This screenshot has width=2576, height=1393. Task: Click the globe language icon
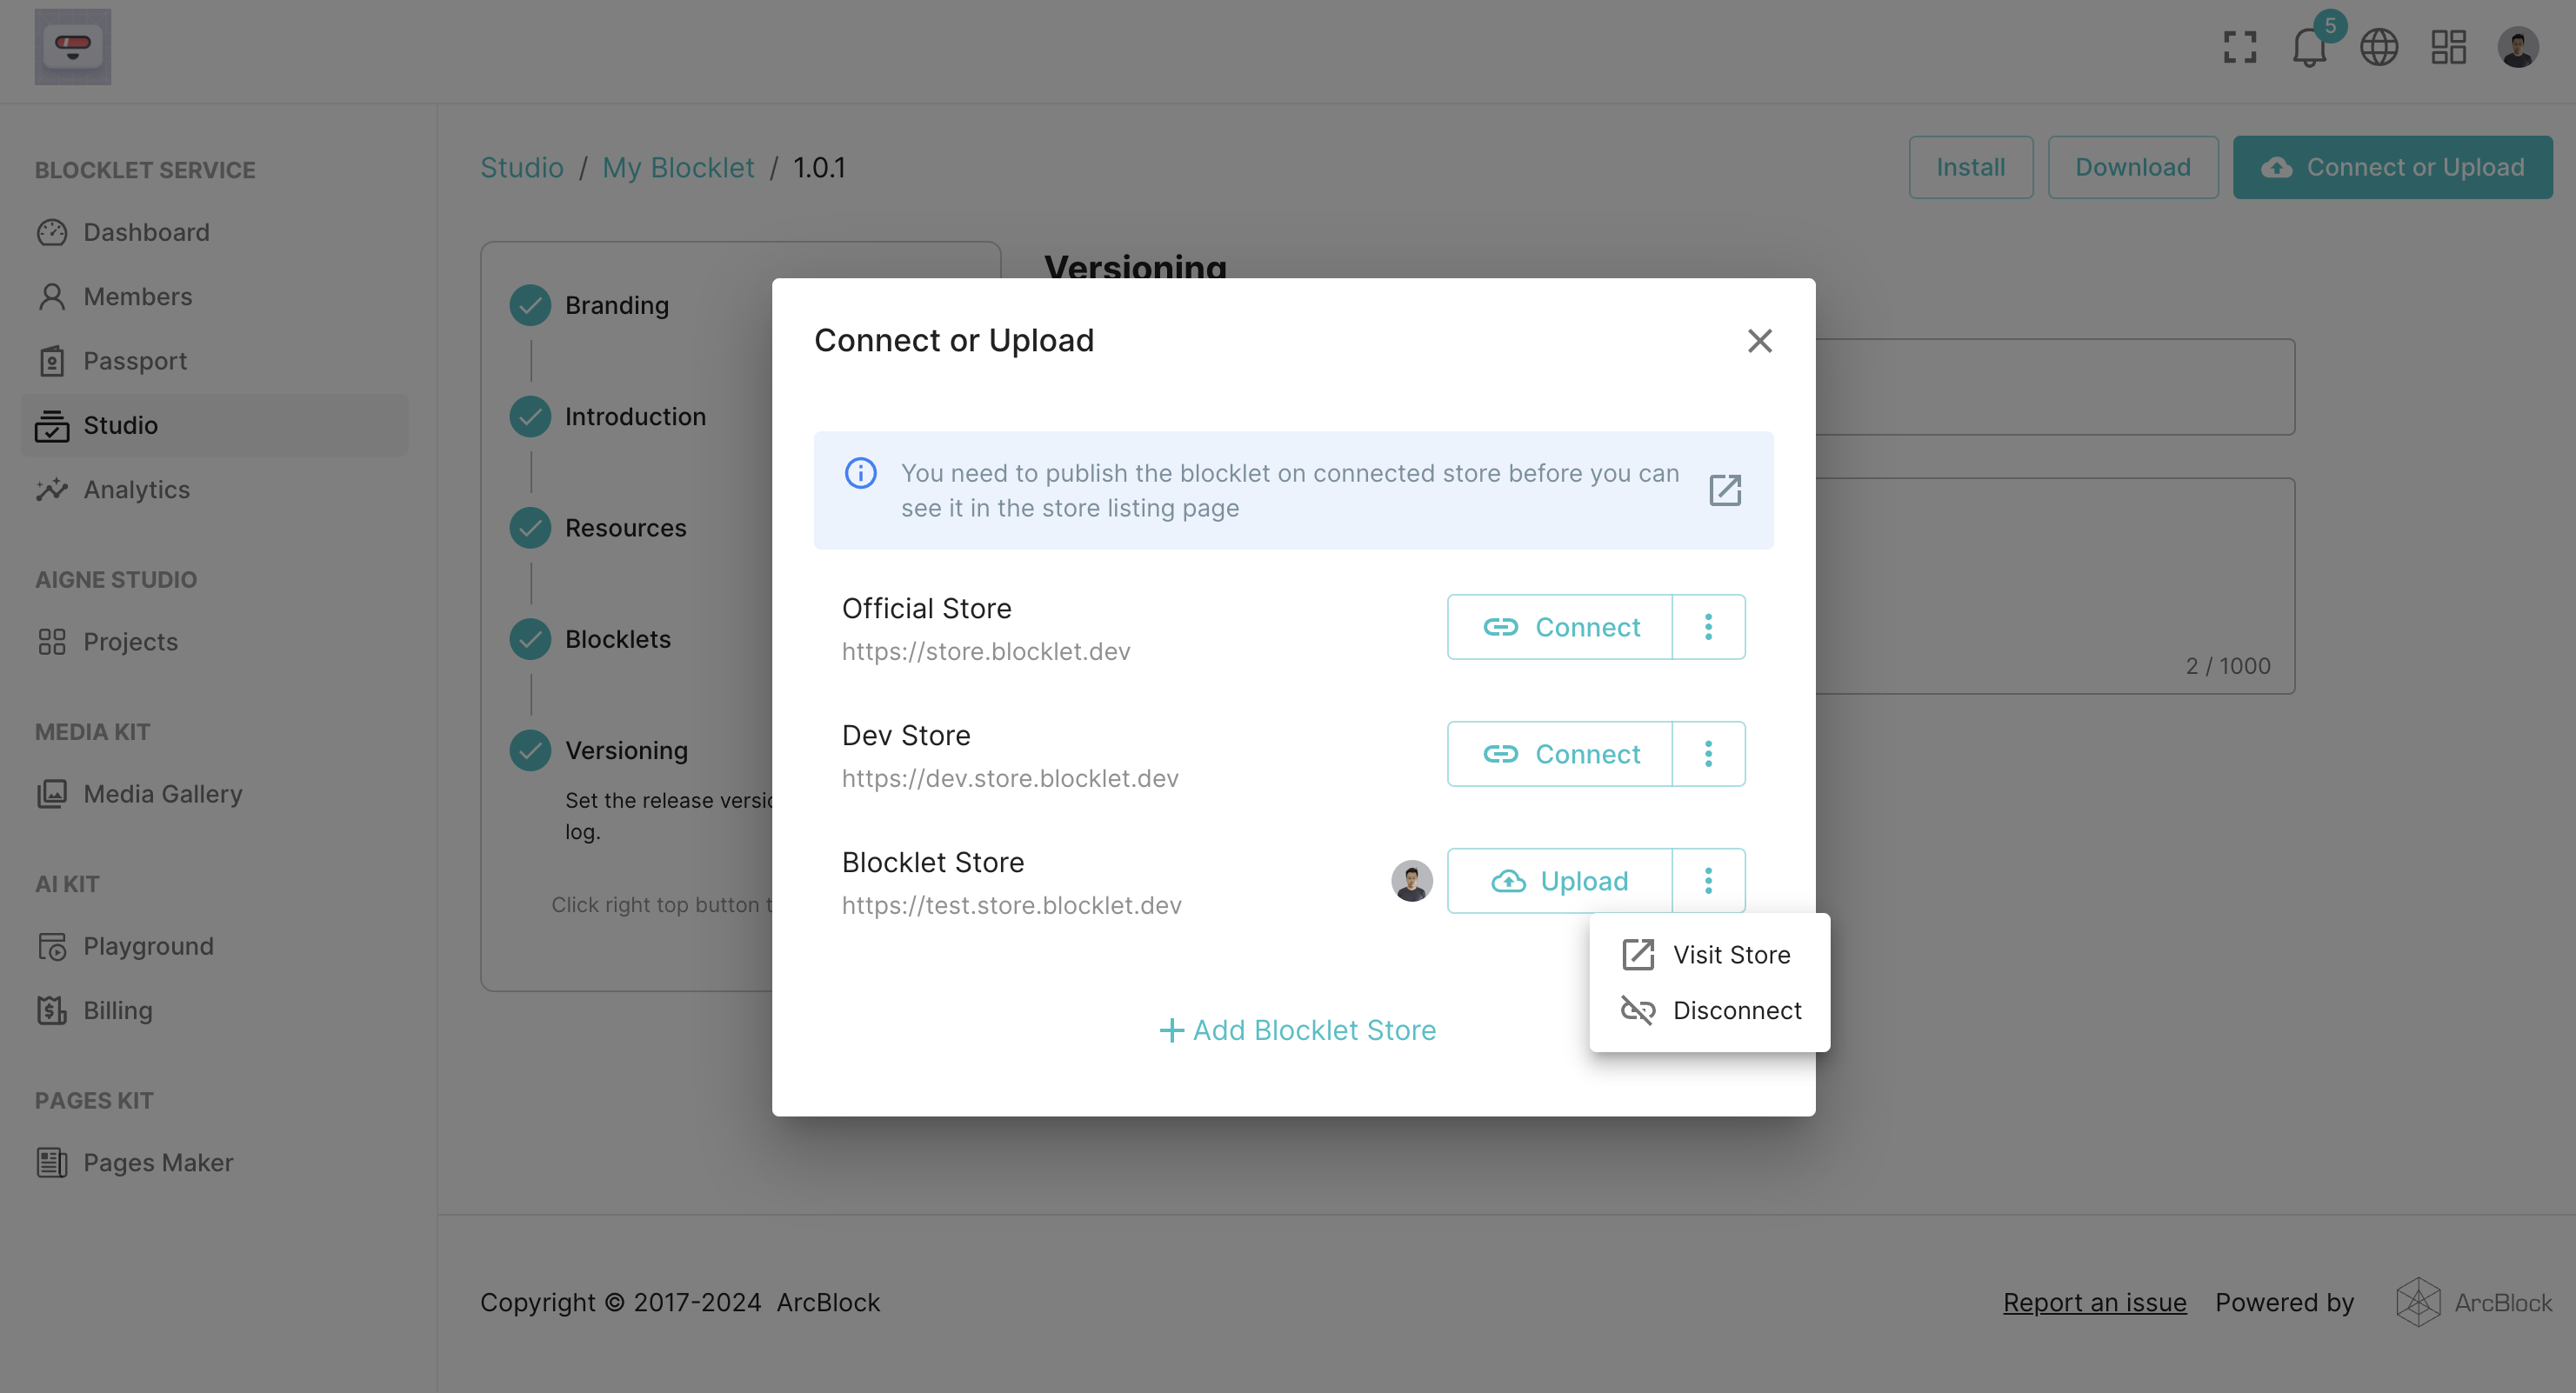tap(2379, 47)
